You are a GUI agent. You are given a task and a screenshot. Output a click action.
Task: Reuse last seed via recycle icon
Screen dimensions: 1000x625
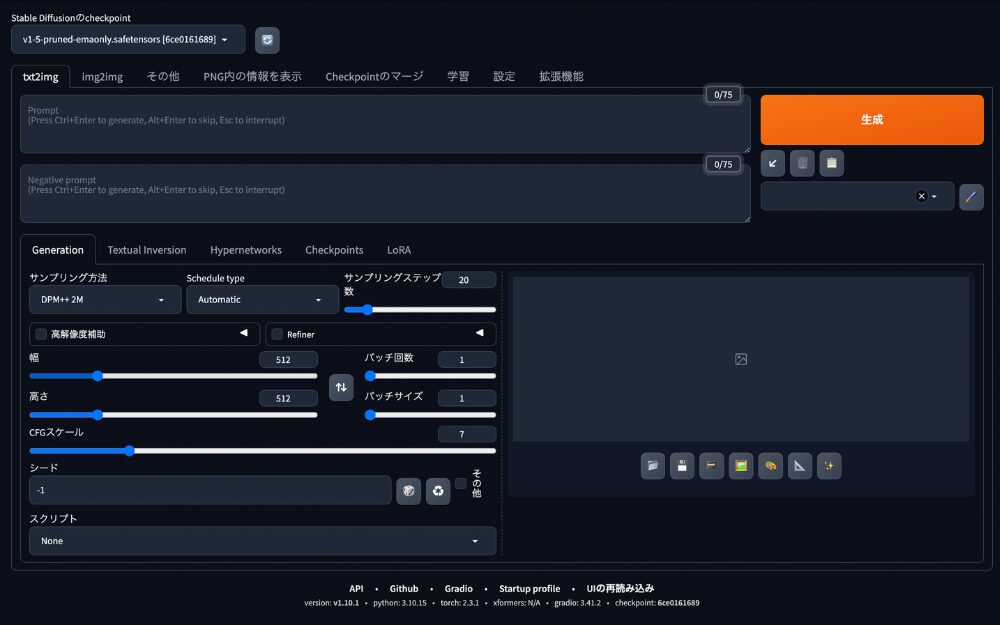click(438, 490)
